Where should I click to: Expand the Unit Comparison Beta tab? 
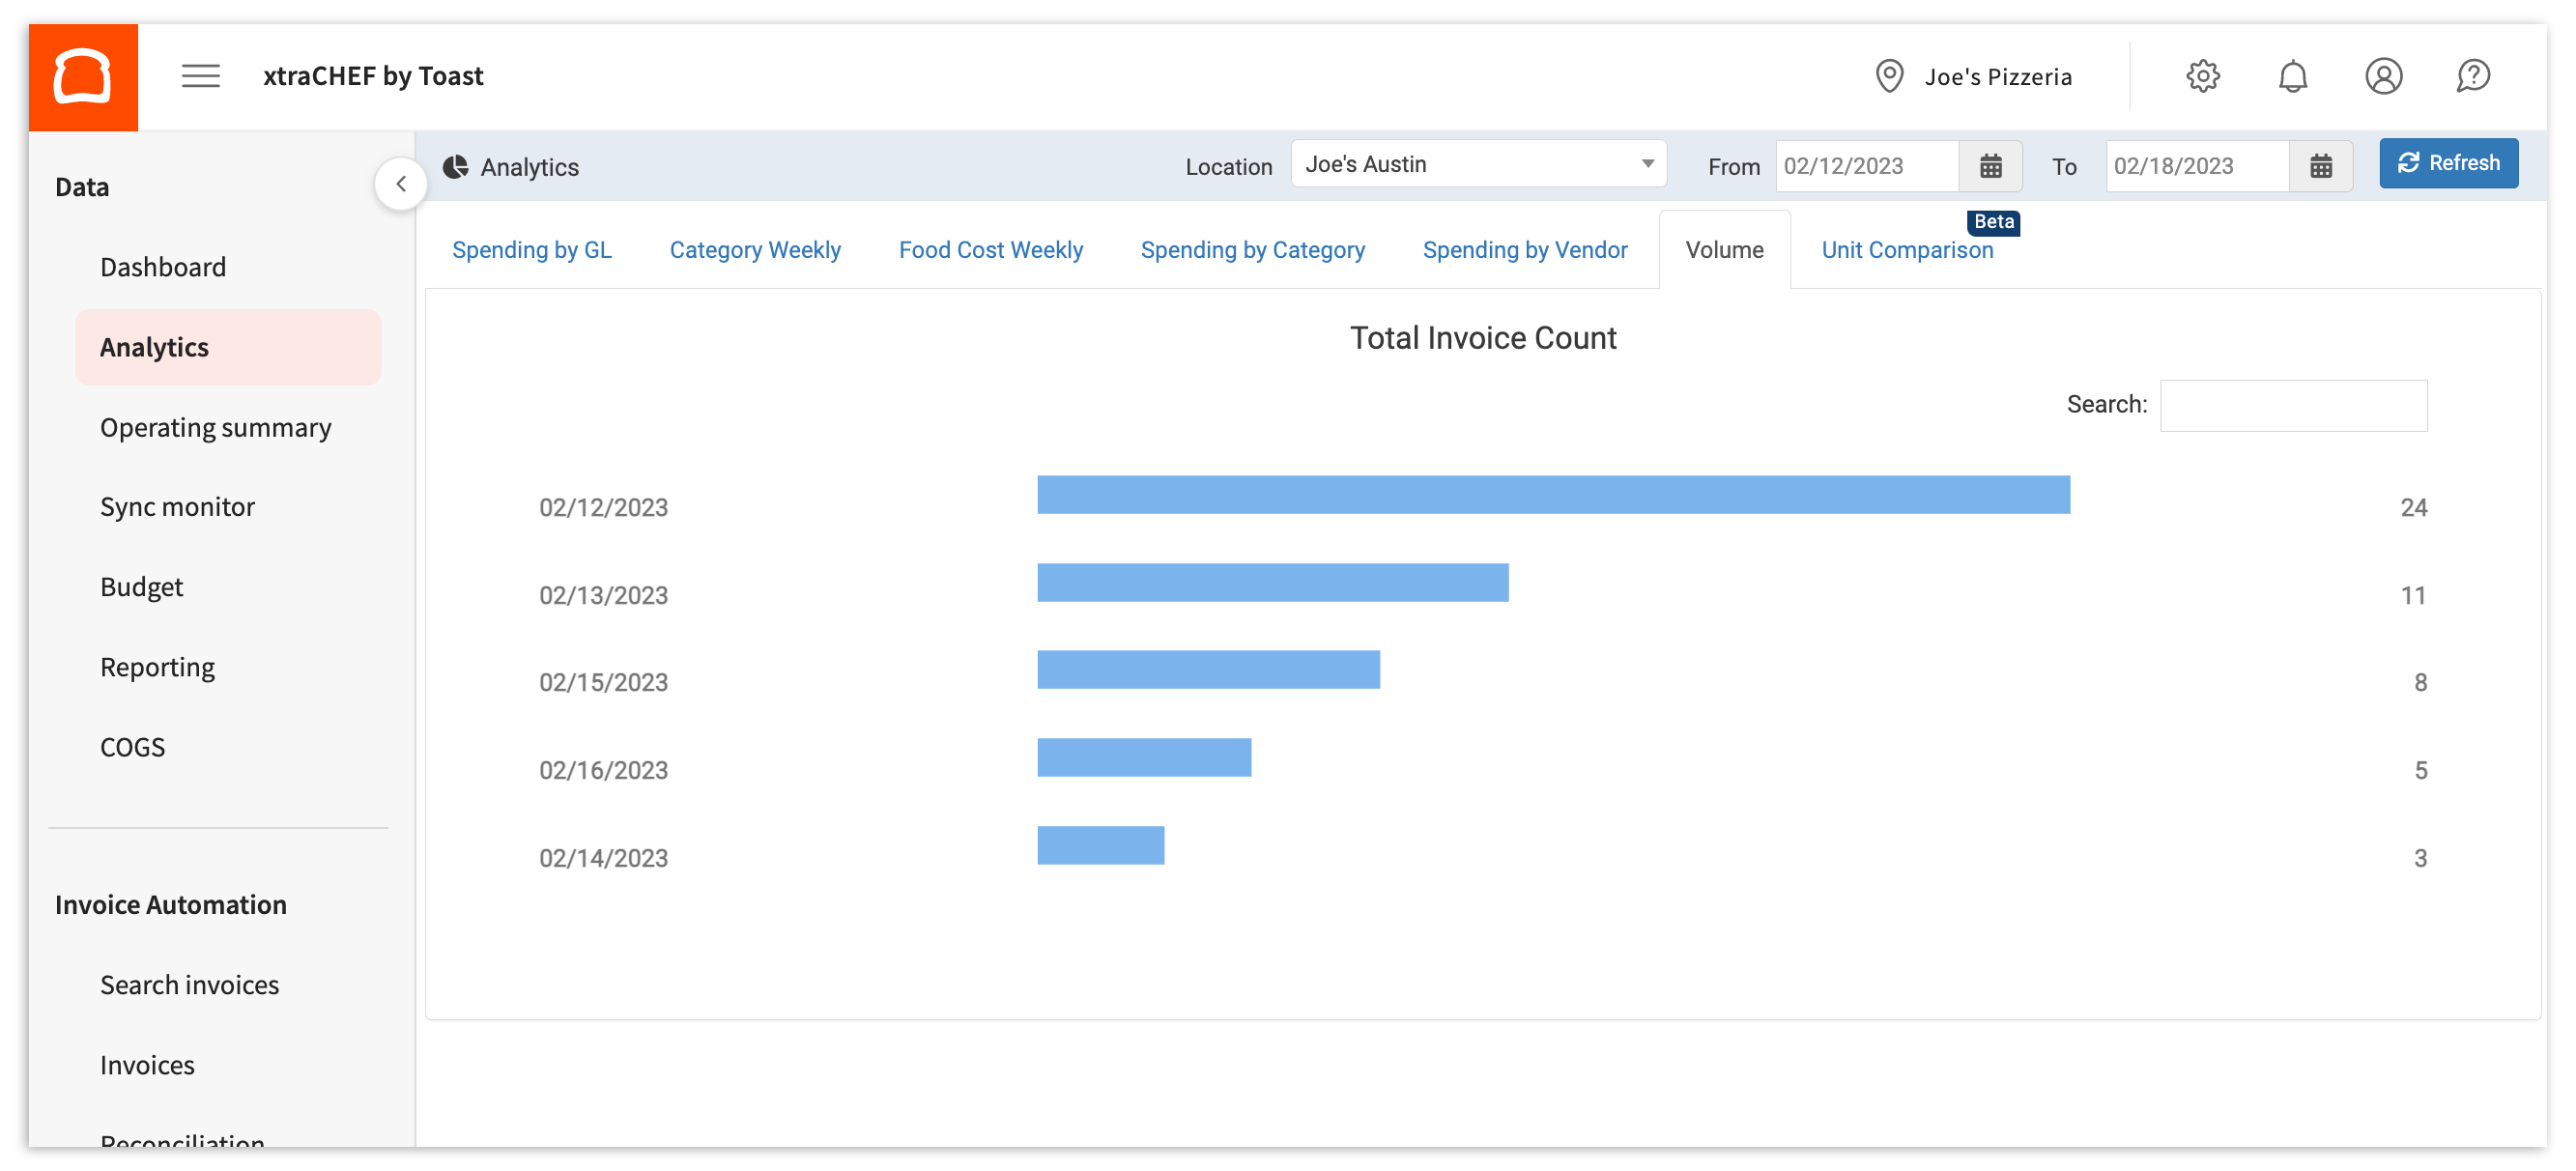1907,250
